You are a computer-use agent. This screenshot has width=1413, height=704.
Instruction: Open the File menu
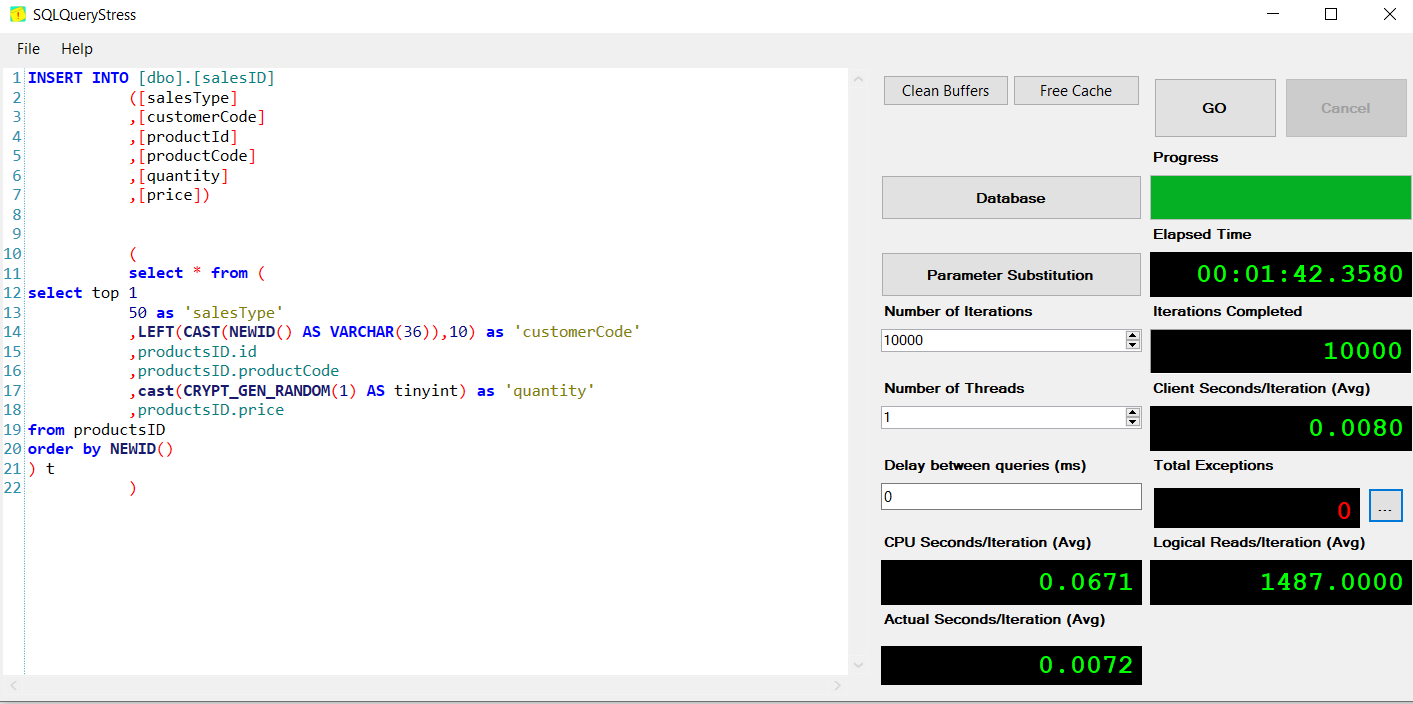click(28, 48)
